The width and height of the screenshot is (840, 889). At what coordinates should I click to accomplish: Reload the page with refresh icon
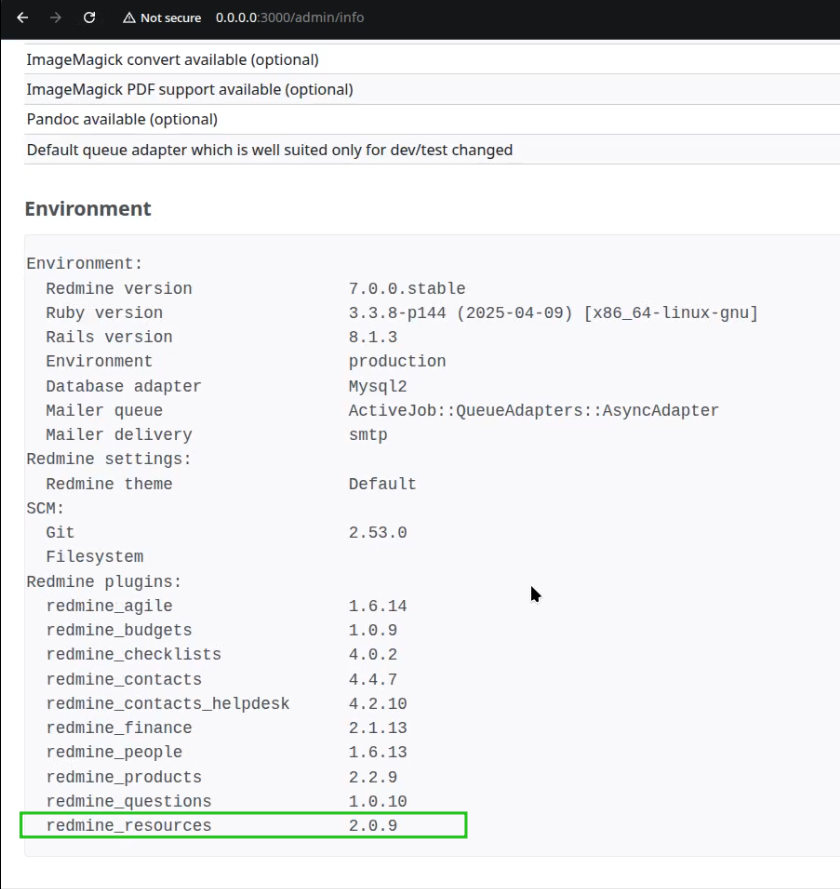coord(89,18)
